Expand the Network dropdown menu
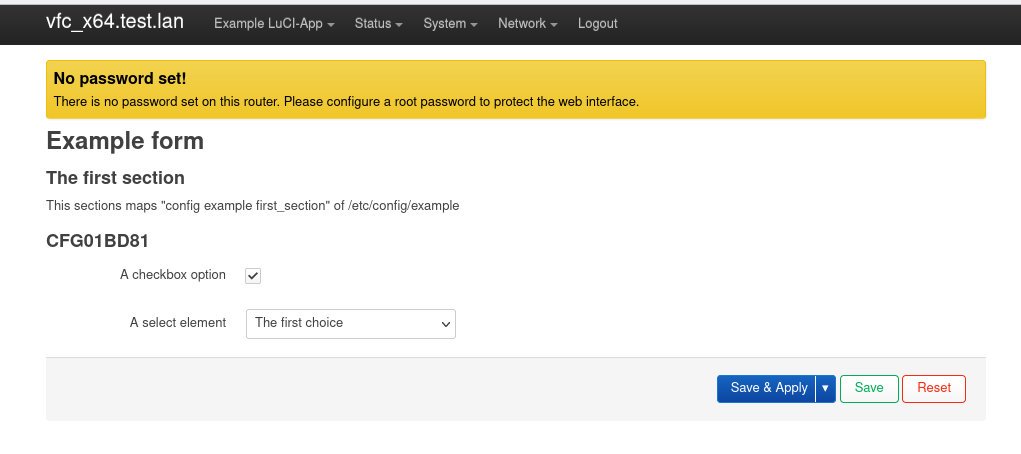This screenshot has height=454, width=1021. [x=527, y=23]
